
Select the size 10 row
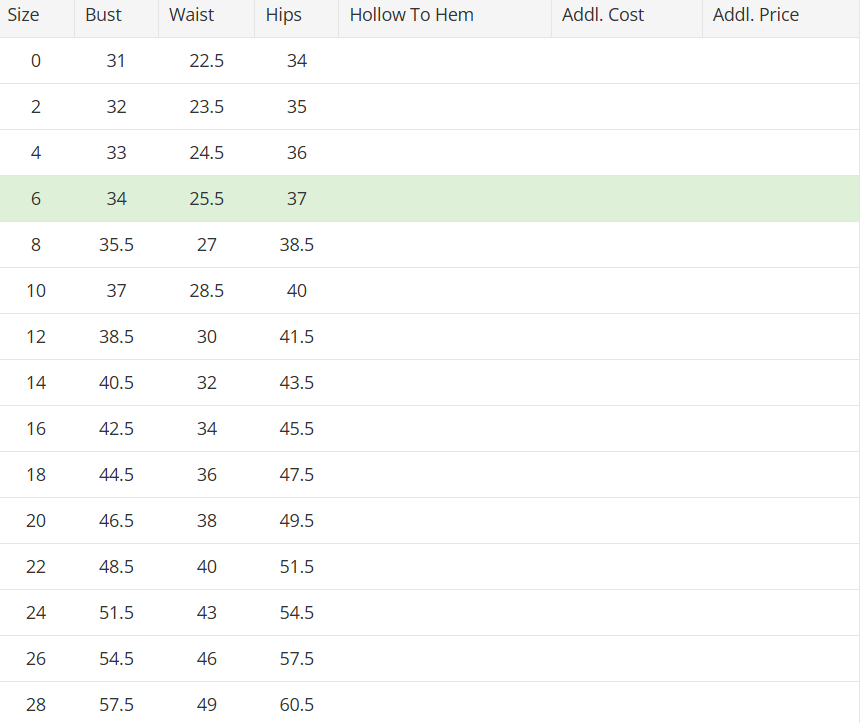pos(430,291)
